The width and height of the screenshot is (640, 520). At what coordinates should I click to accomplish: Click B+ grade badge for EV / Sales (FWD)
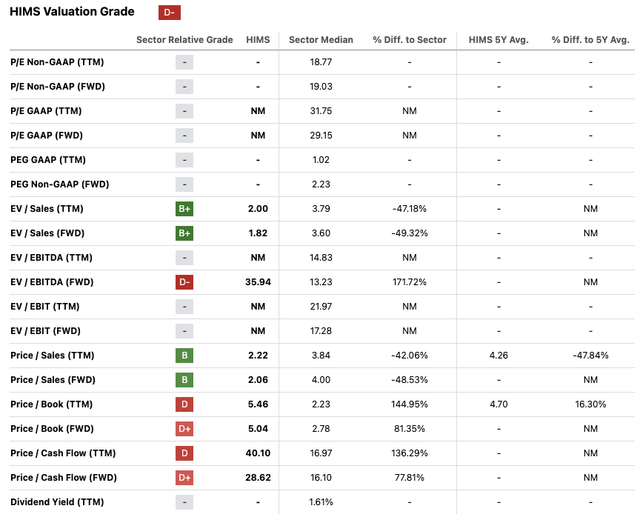click(184, 233)
